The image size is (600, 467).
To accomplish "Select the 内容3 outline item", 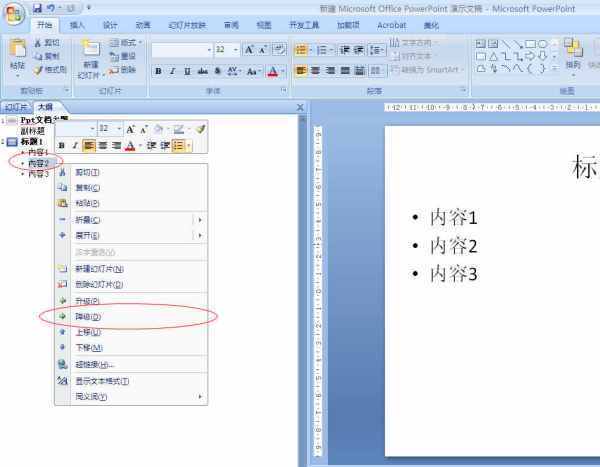I will pos(38,174).
